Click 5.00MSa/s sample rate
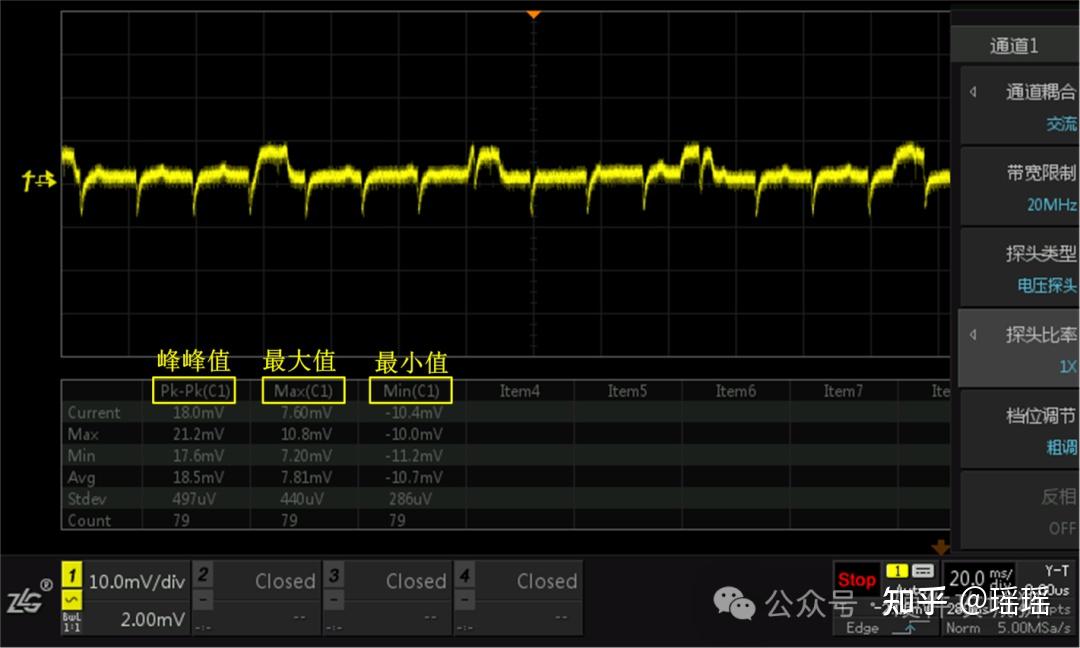1080x648 pixels. 1034,628
